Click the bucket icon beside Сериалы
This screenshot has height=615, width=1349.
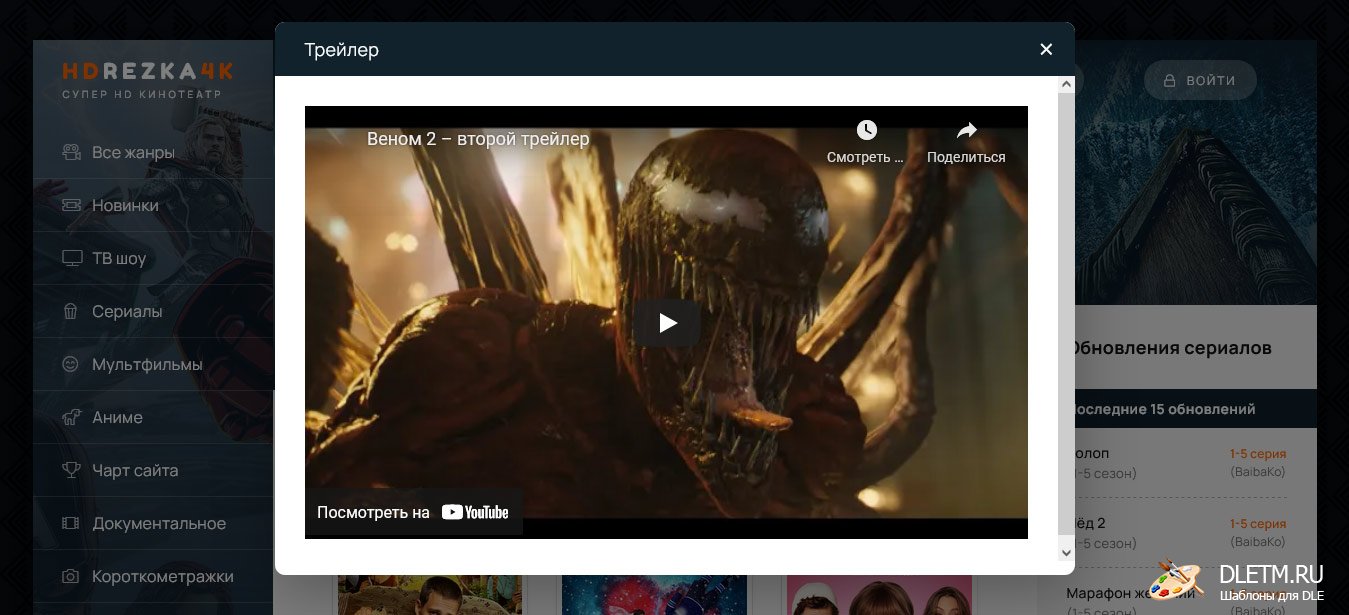point(71,311)
